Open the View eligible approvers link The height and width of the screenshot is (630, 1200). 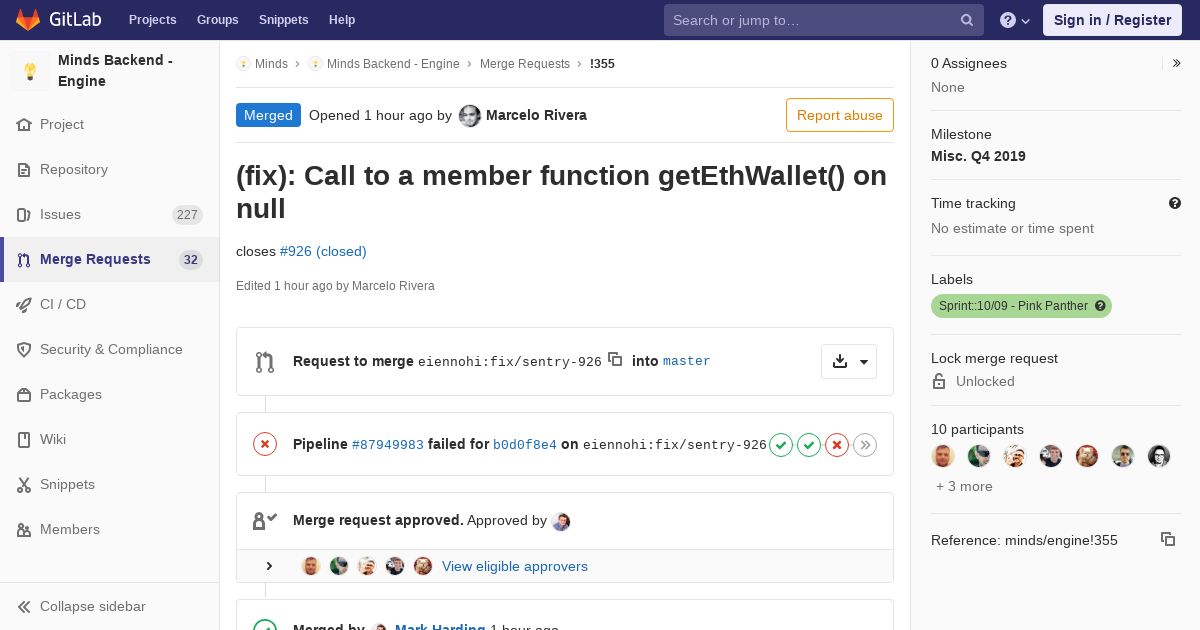pyautogui.click(x=514, y=566)
